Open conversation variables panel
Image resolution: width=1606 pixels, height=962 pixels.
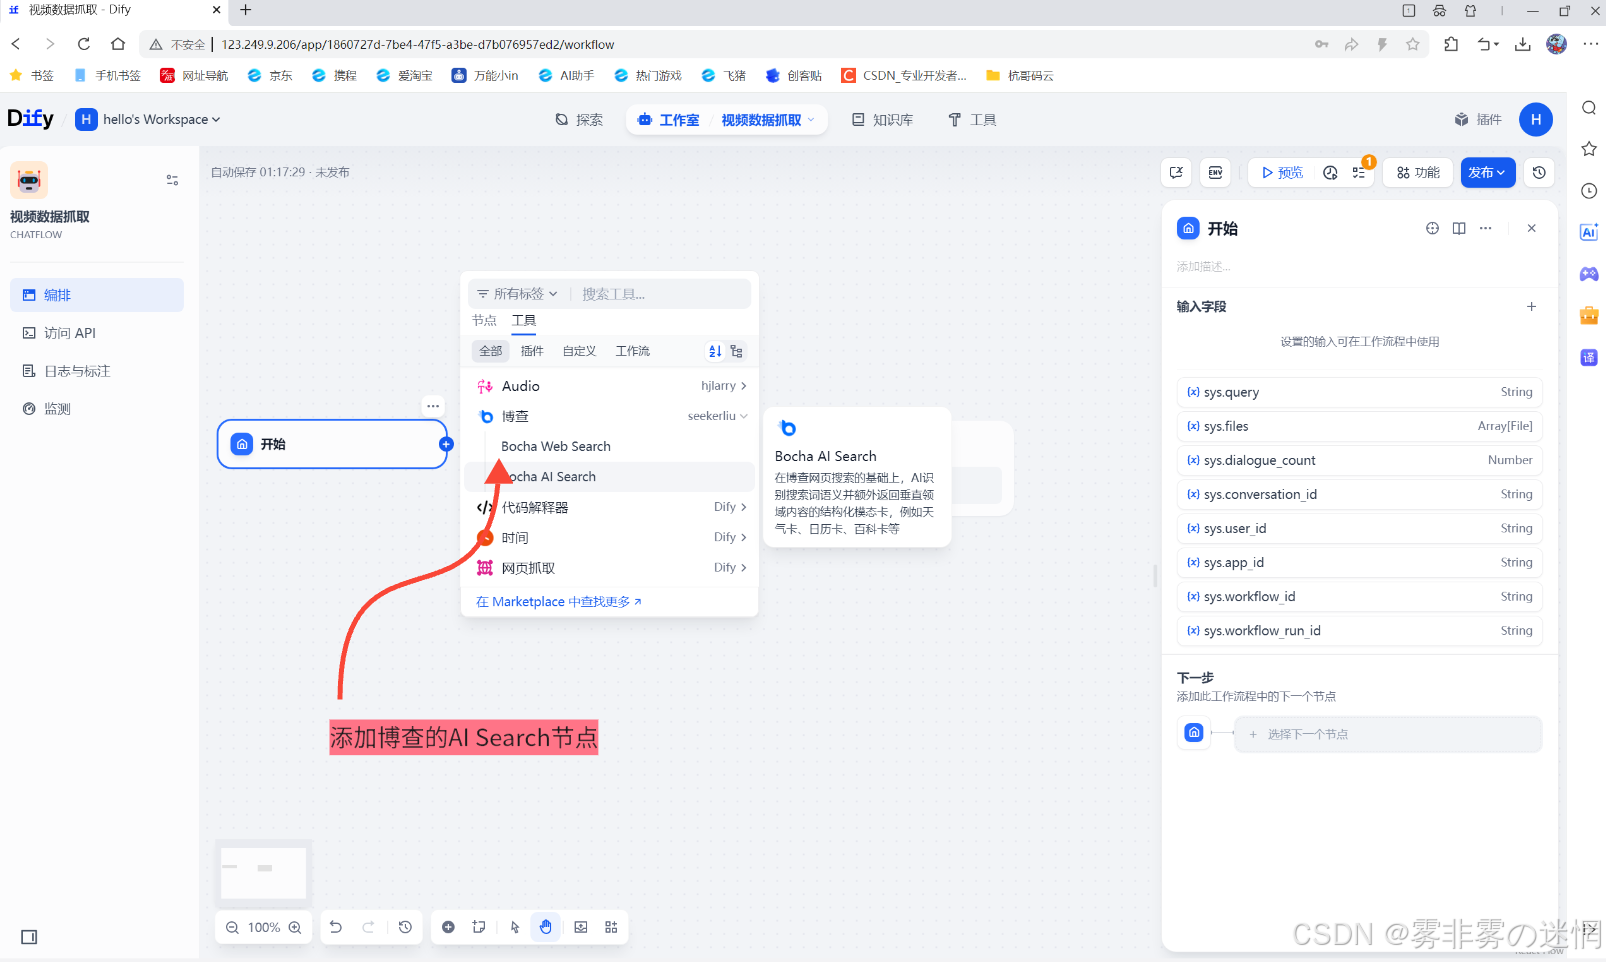pyautogui.click(x=1176, y=172)
